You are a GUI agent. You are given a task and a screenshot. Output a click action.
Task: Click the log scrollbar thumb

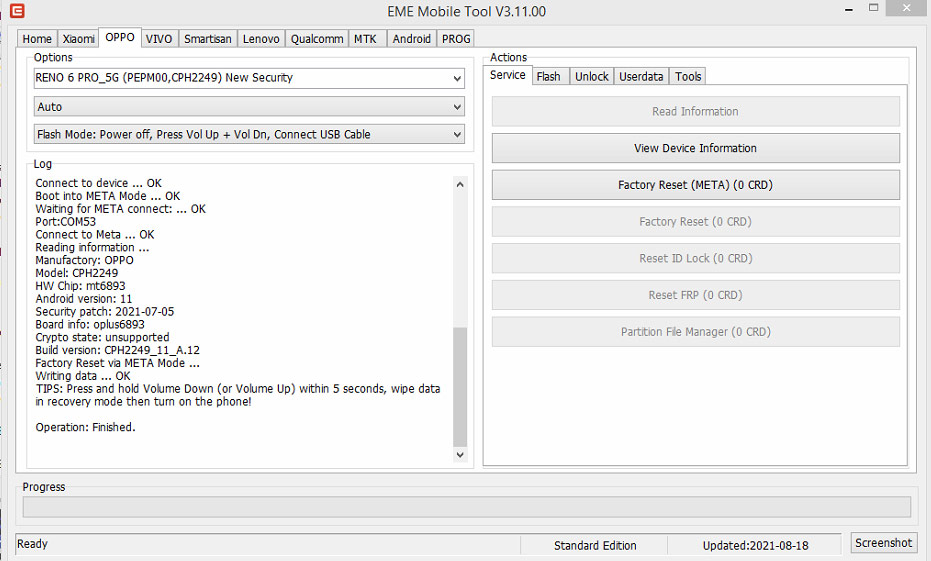coord(460,386)
